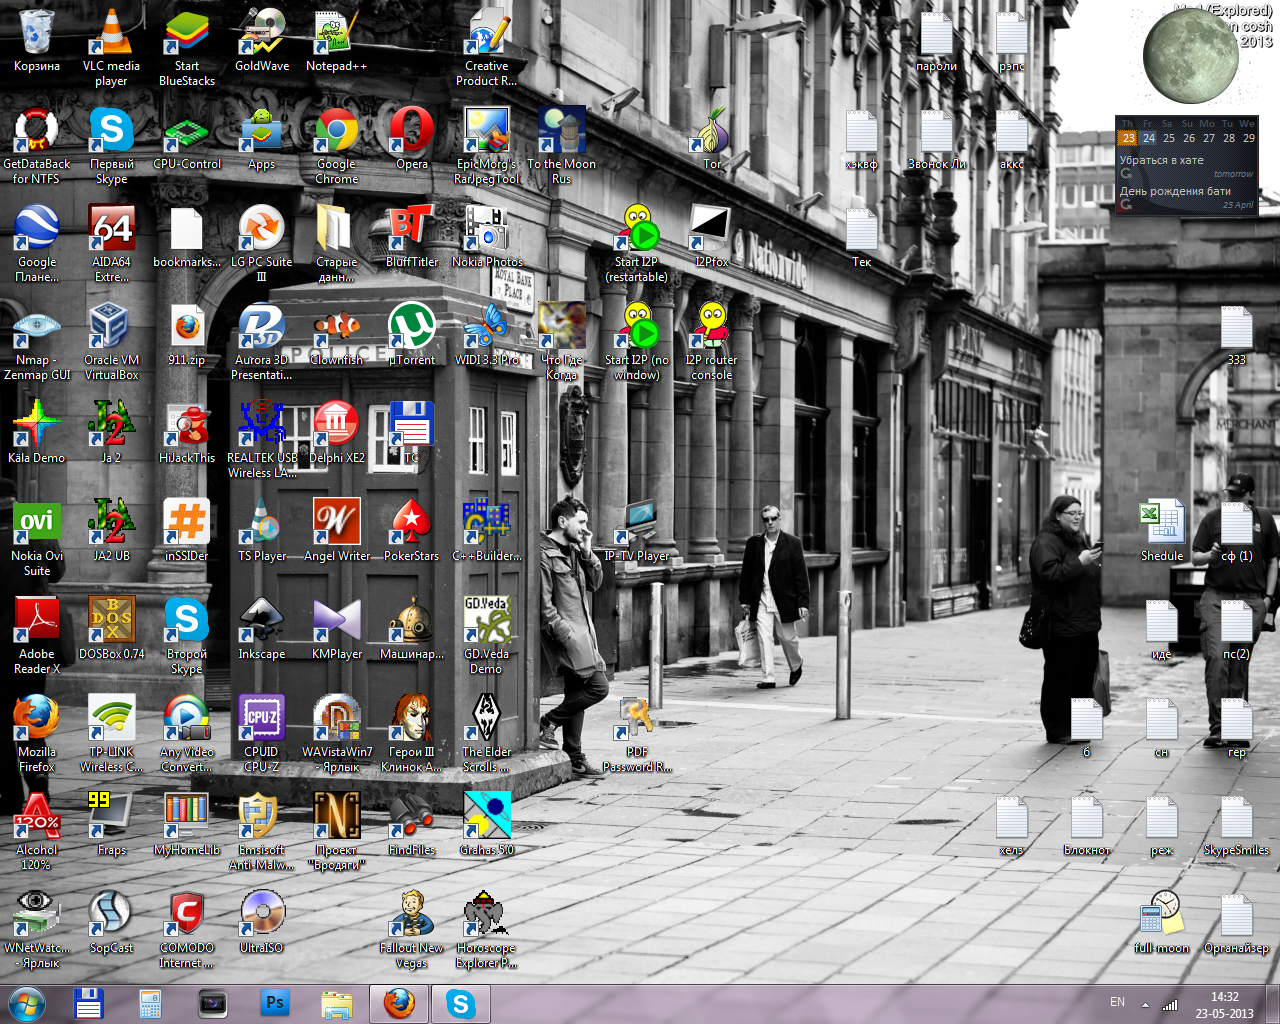Open the Корзина recycle bin
1280x1024 pixels.
point(37,42)
